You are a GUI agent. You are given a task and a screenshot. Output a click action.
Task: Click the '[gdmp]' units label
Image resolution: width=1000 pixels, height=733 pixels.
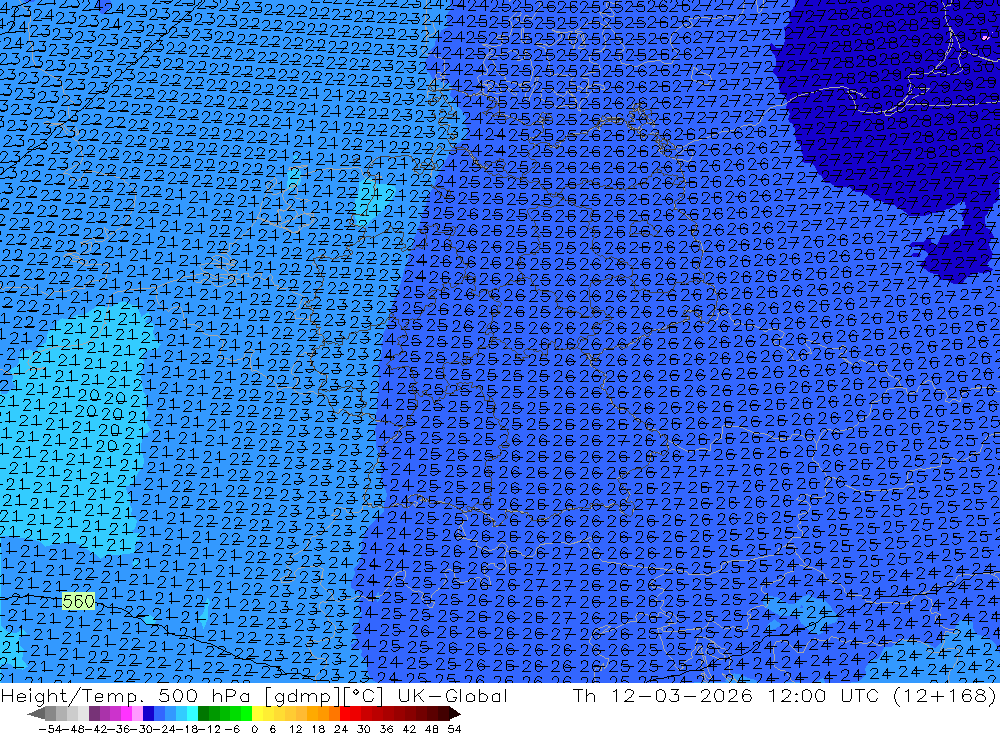tap(301, 695)
